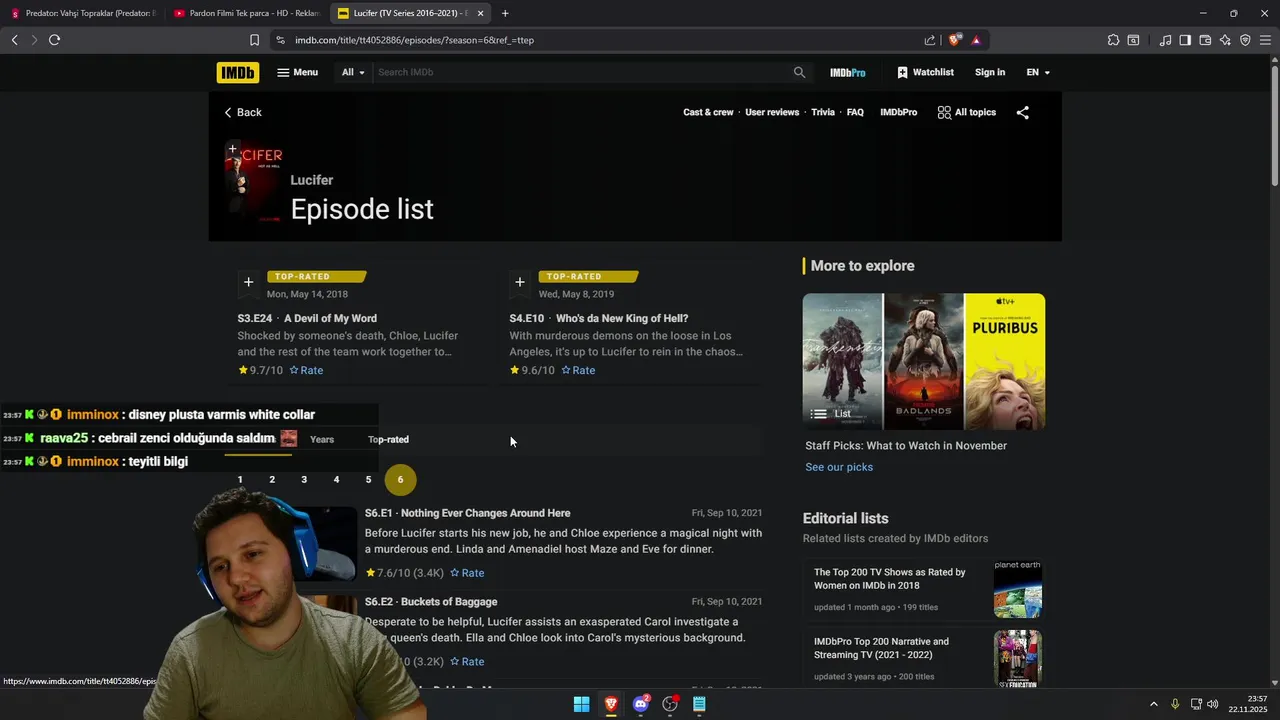Open Brave VPN shield icon
Screen dimensions: 1280x720
1245,40
